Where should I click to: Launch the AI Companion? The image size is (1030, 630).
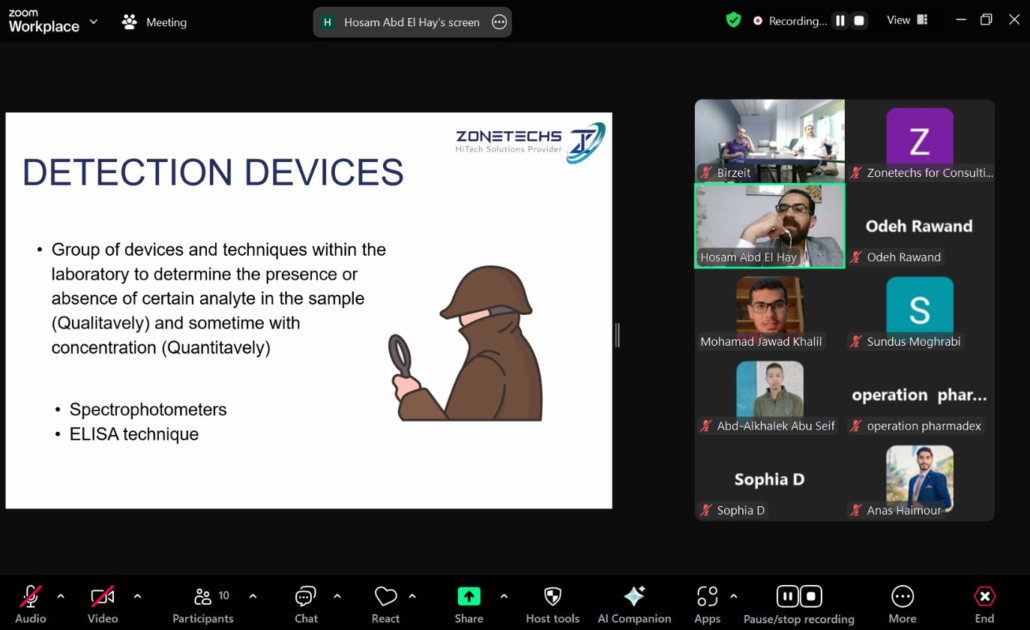[x=634, y=604]
